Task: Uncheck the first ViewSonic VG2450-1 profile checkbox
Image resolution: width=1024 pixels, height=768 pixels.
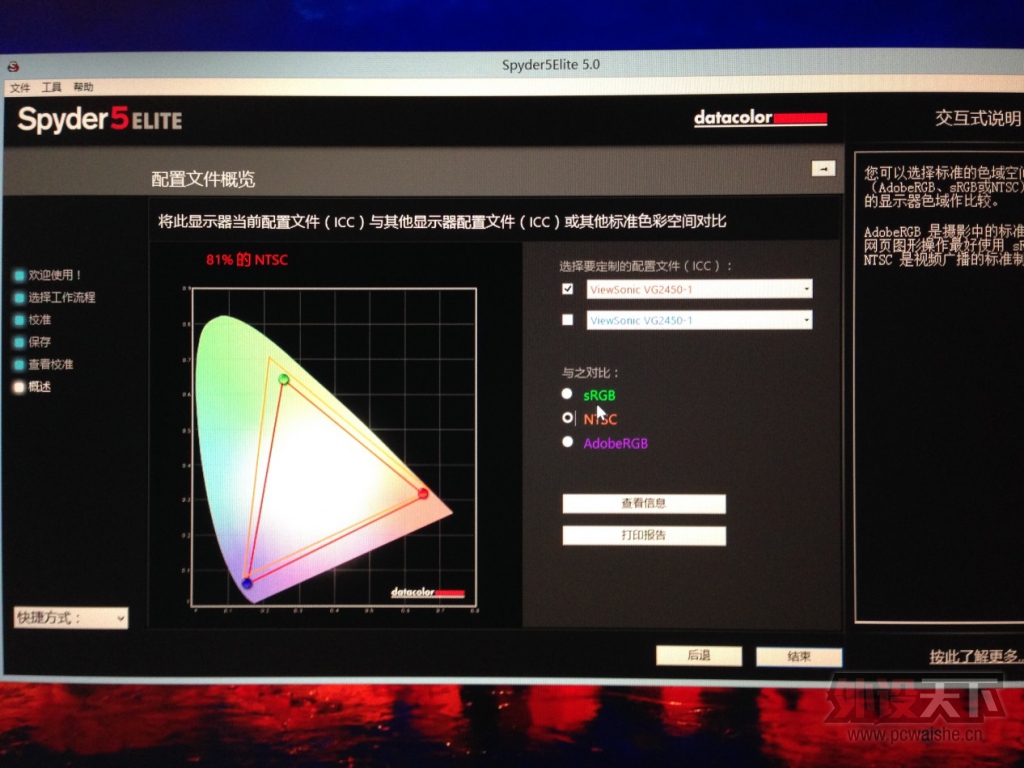Action: 568,289
